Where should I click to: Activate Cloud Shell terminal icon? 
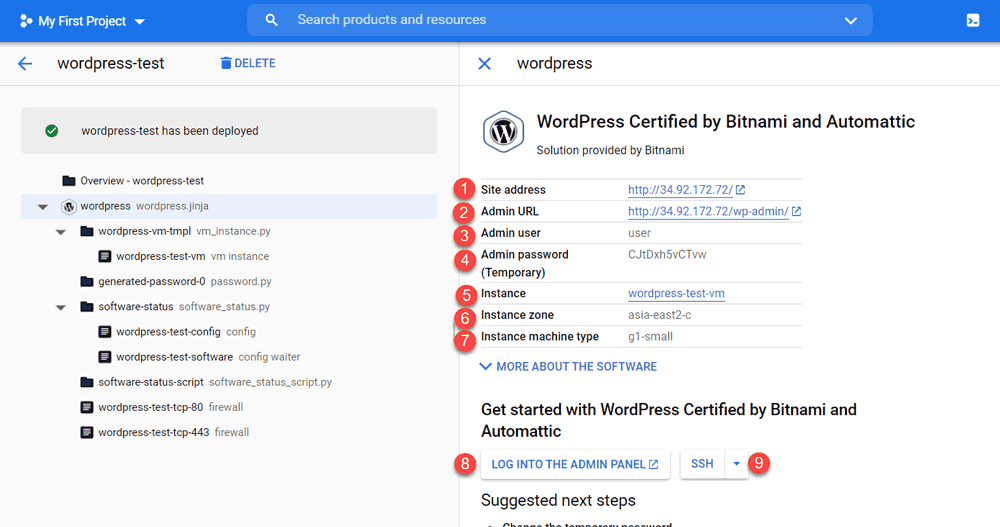point(973,20)
